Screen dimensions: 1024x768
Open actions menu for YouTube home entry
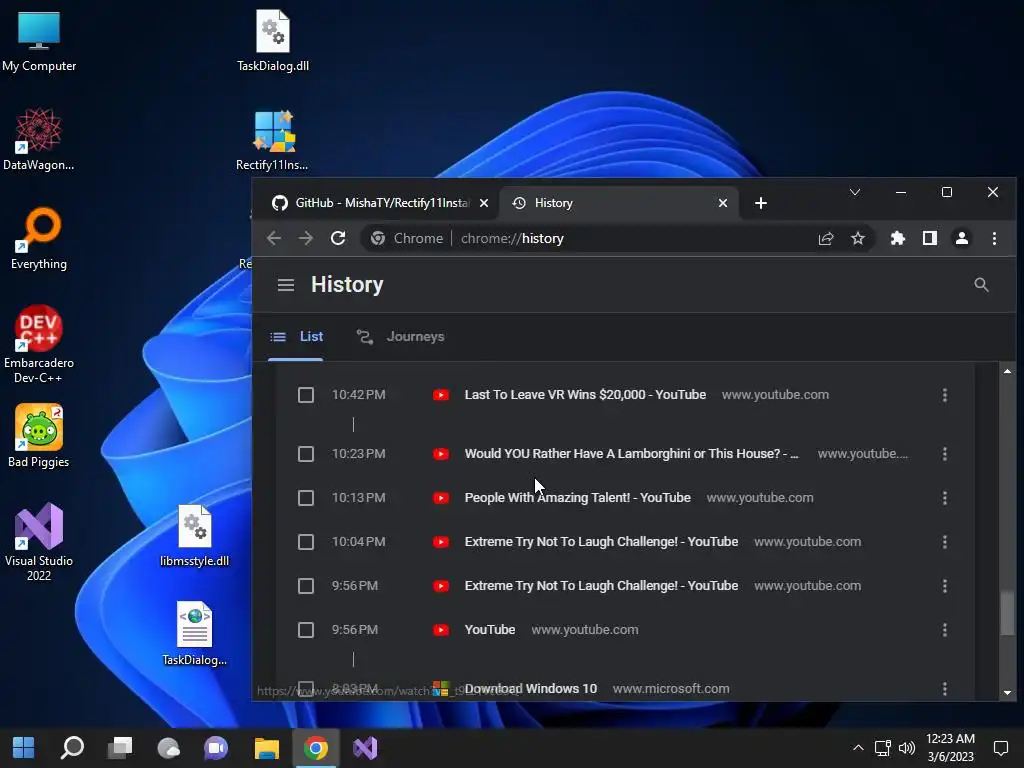944,630
